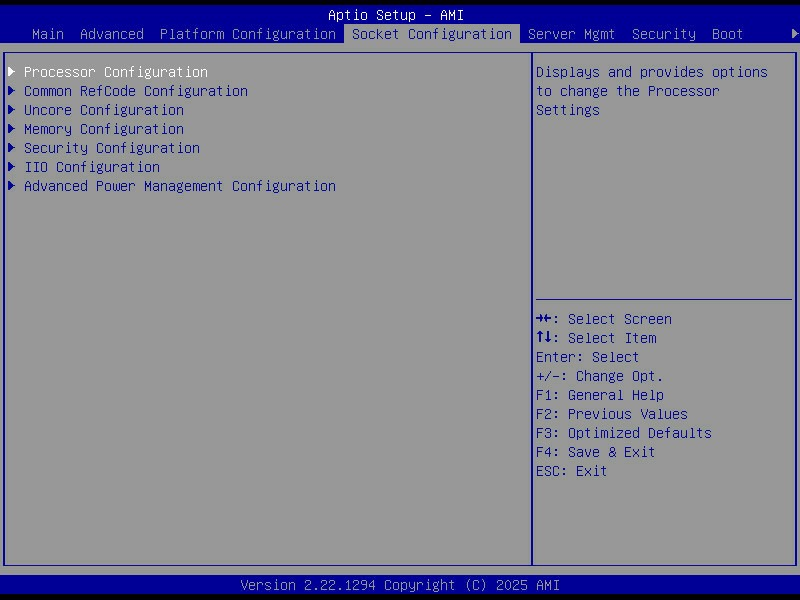Open Processor Configuration submenu

coord(116,72)
